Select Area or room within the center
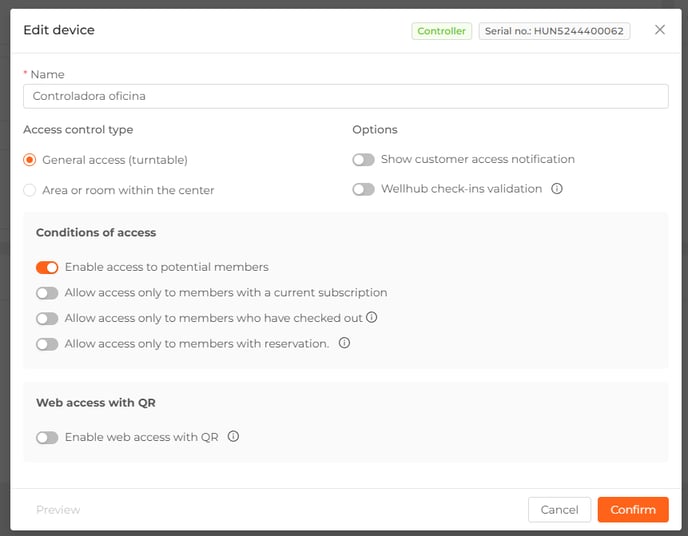This screenshot has height=536, width=688. 29,190
